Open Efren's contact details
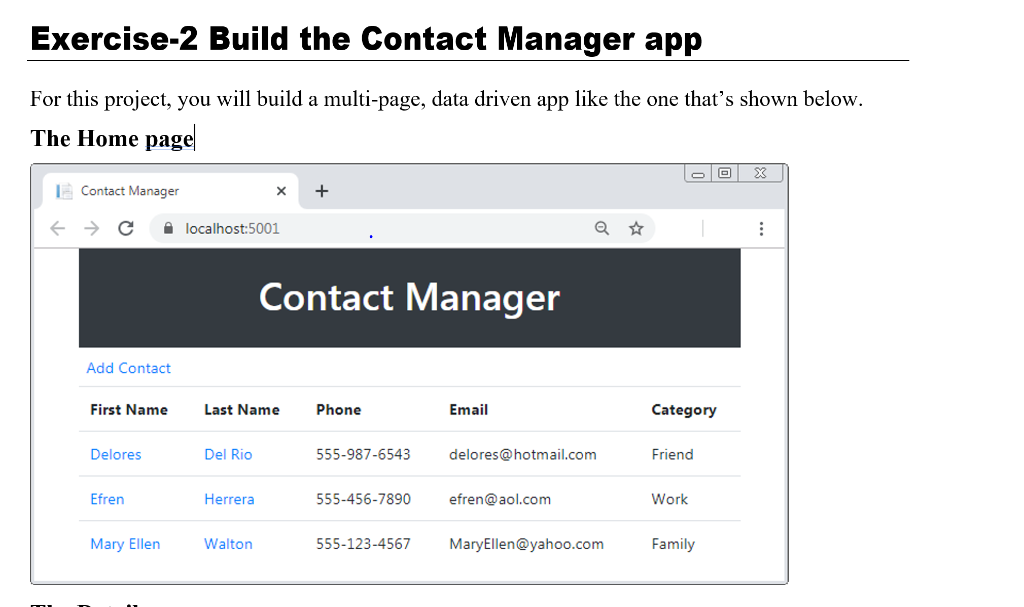The image size is (1024, 607). click(x=107, y=499)
